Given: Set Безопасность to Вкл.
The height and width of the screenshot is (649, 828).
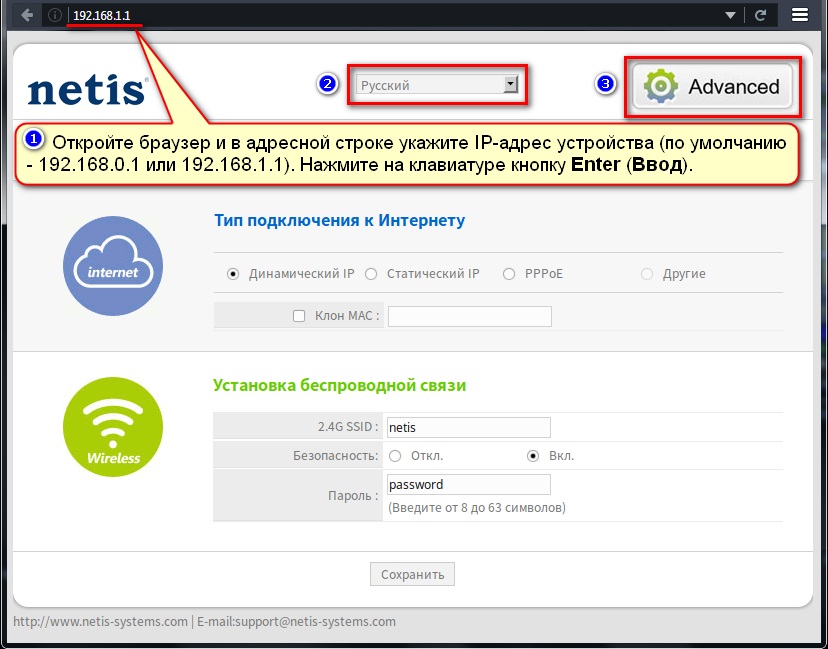Looking at the screenshot, I should coord(533,456).
